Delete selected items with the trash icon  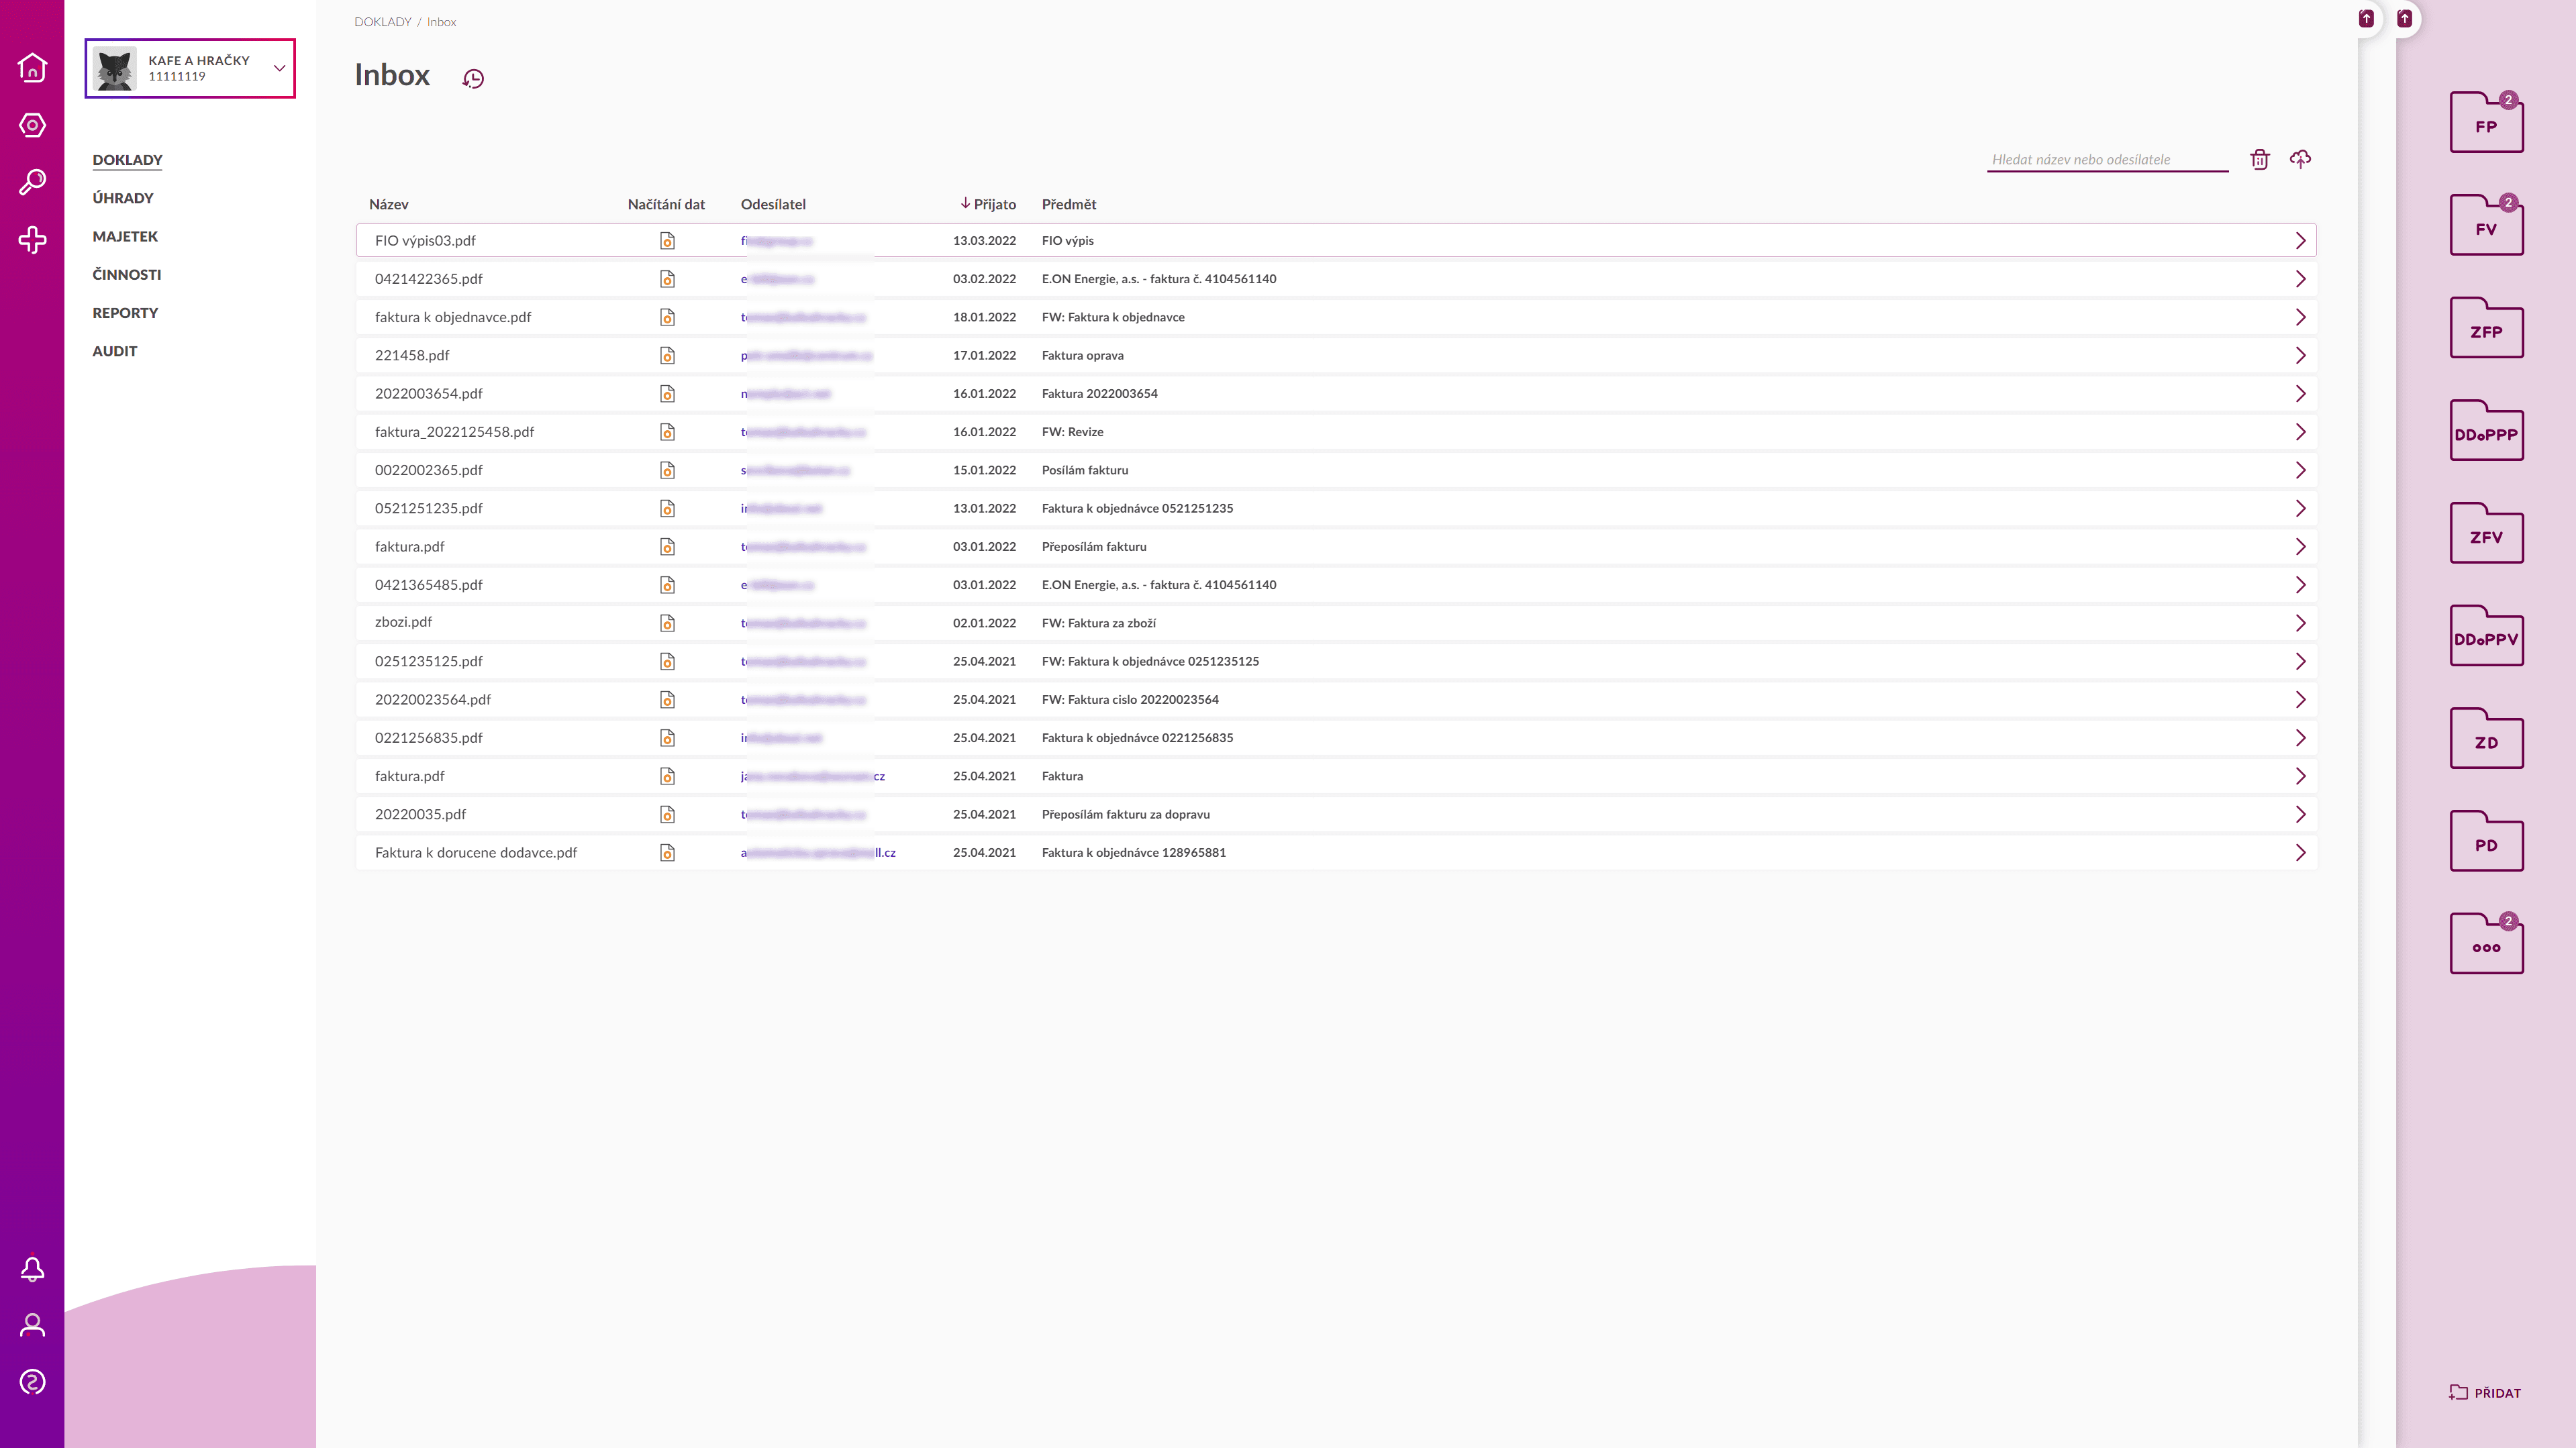[2260, 159]
